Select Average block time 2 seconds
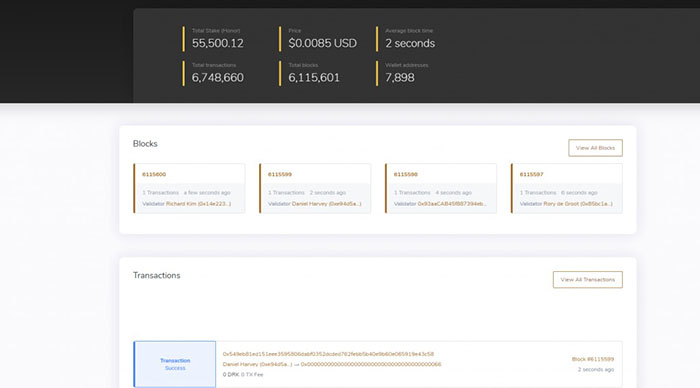 pyautogui.click(x=410, y=43)
